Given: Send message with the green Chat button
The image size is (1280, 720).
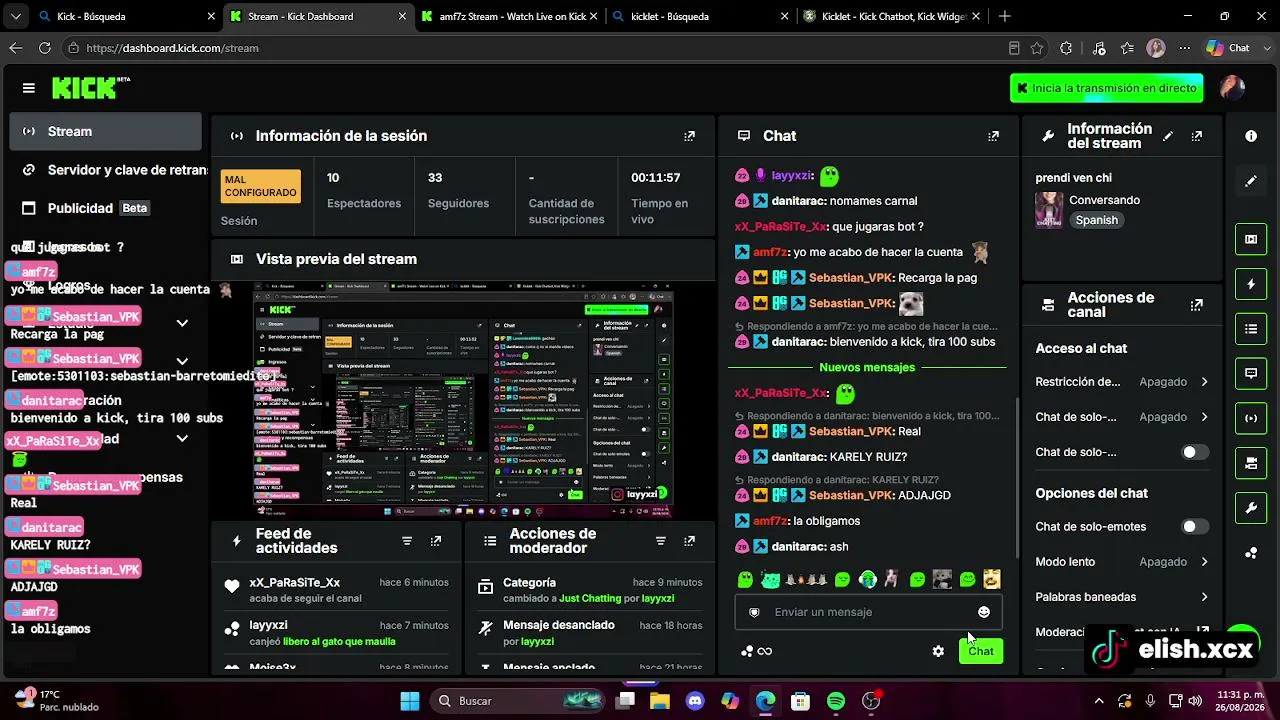Looking at the screenshot, I should pyautogui.click(x=981, y=651).
